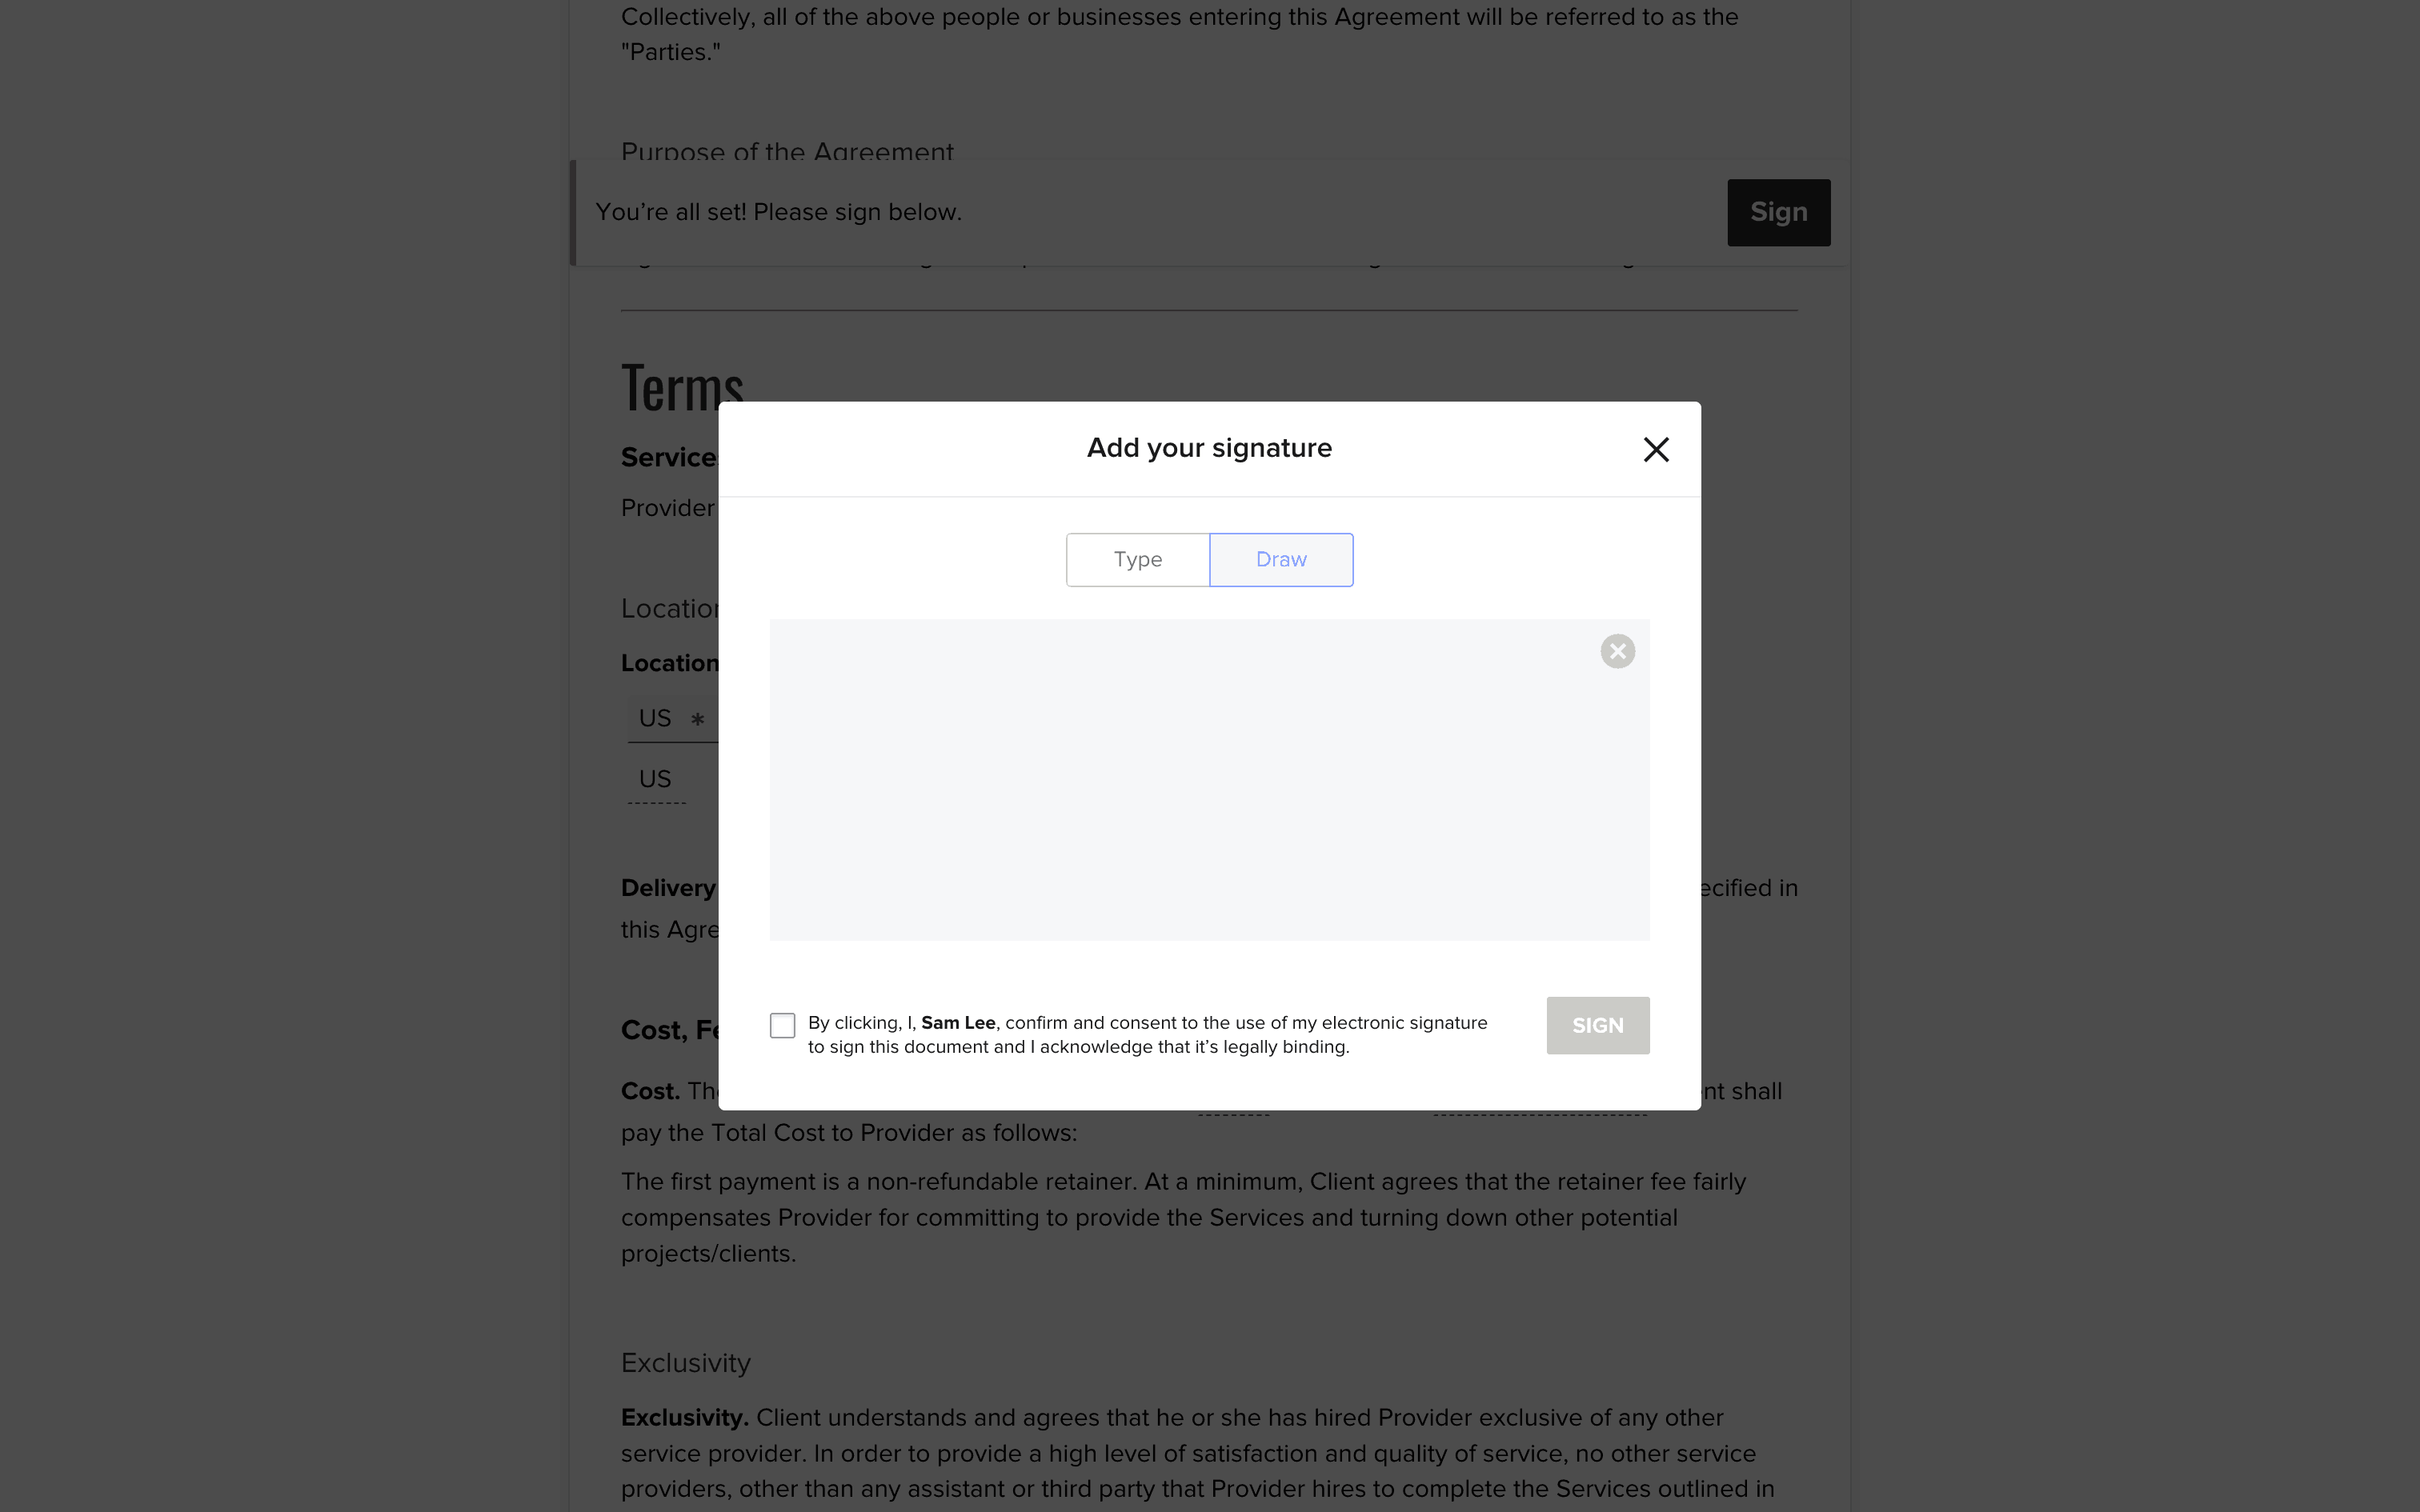
Task: Click the Exclusivity section heading
Action: click(x=686, y=1363)
